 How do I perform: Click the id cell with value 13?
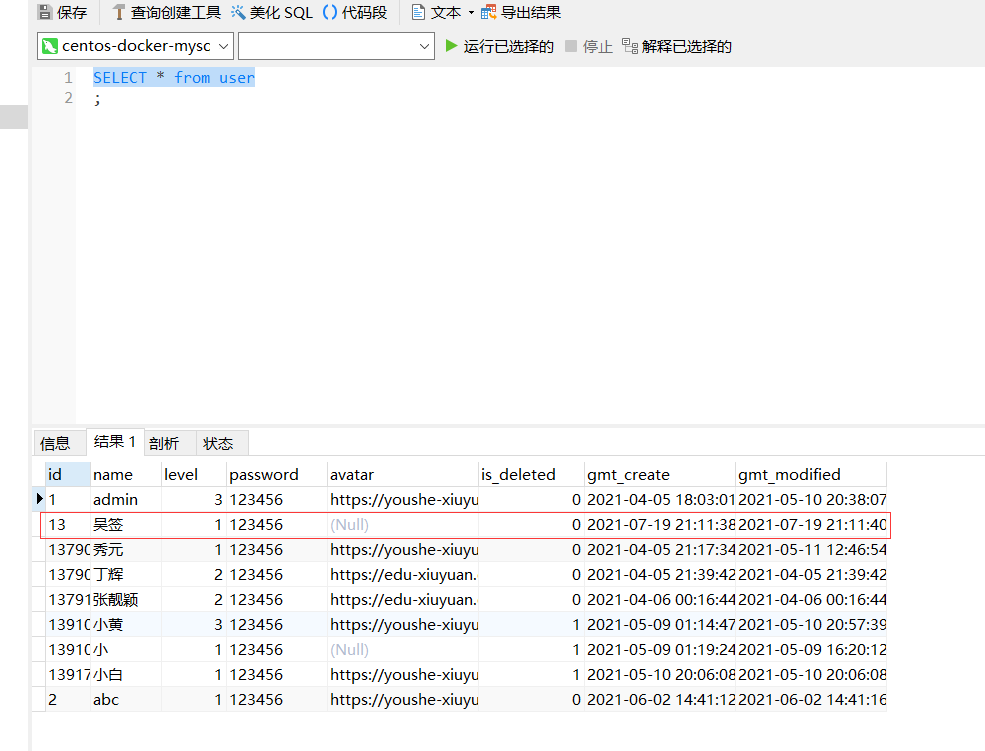(68, 525)
